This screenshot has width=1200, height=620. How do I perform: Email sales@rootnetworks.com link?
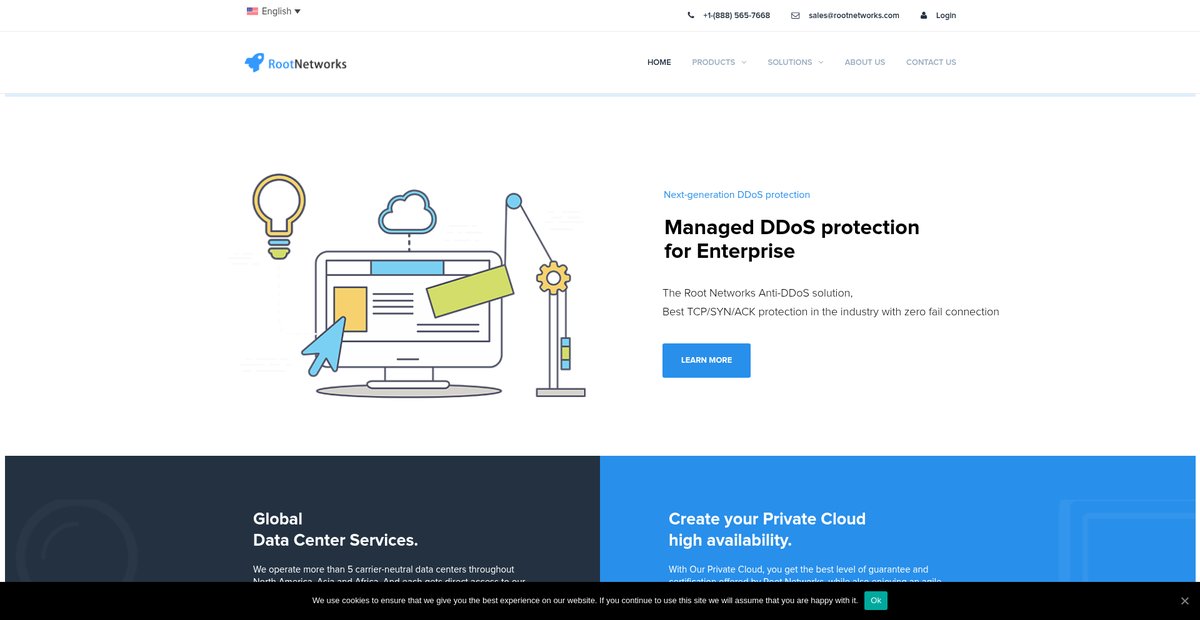coord(854,15)
